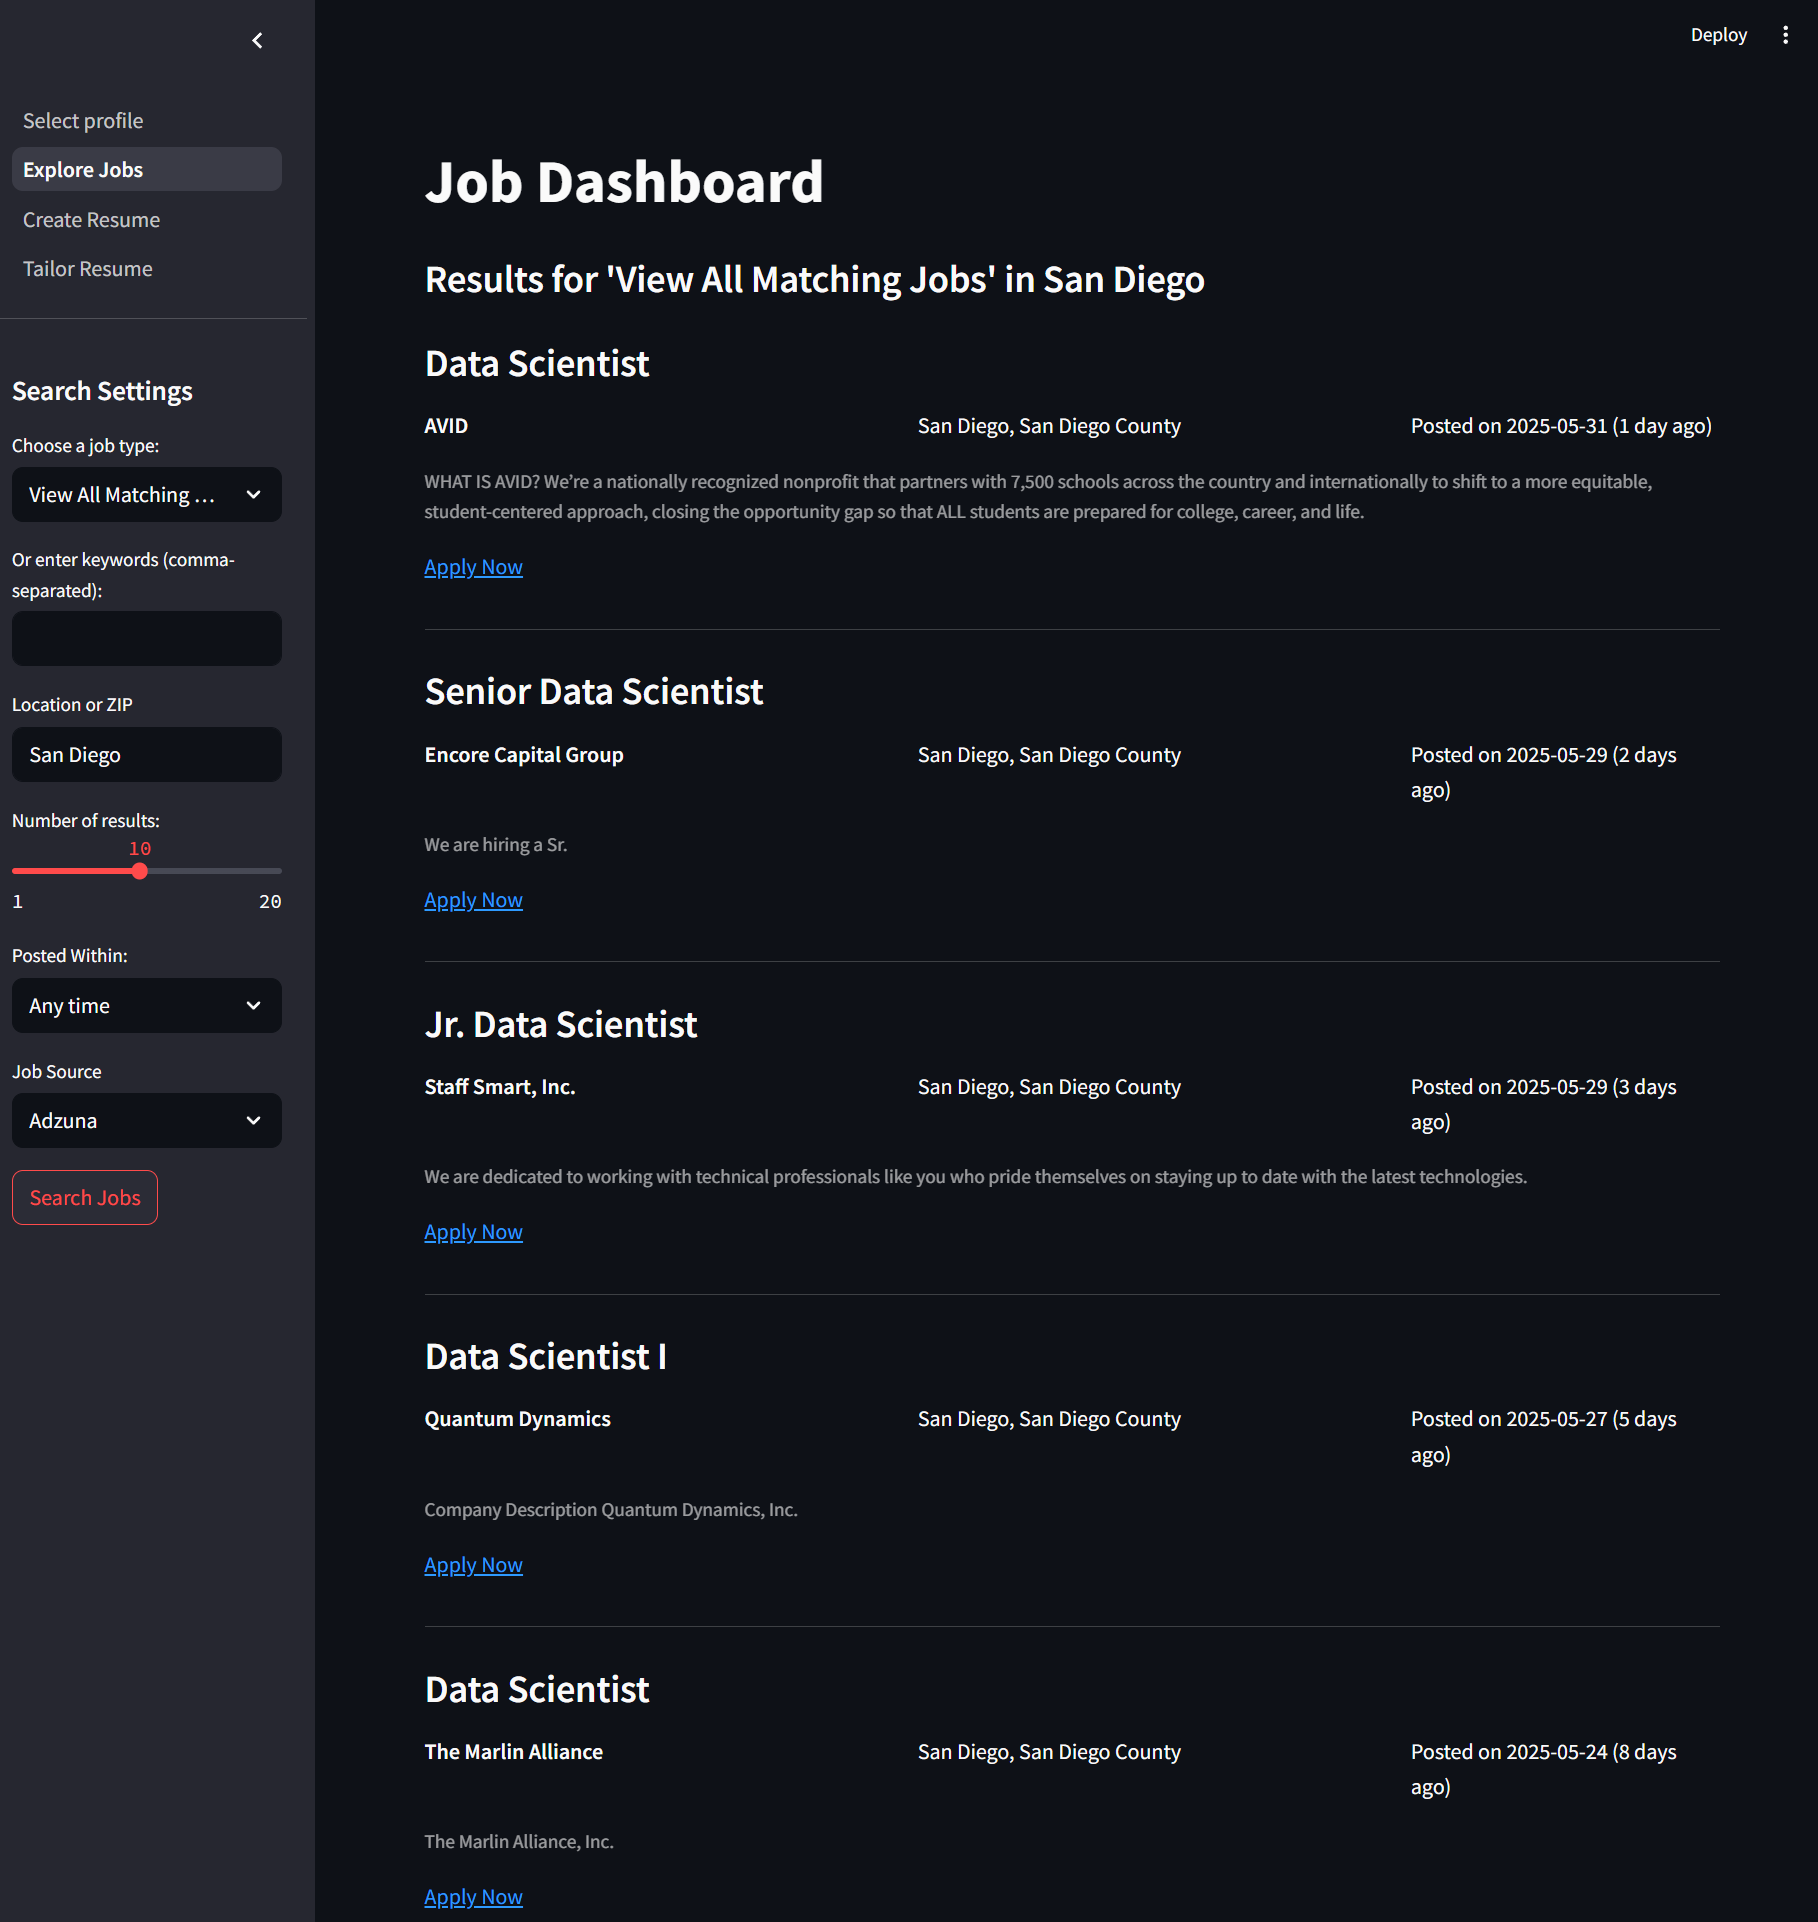Apply Now for Data Scientist I at Quantum Dynamics
Screen dimensions: 1818x1922
tap(473, 1564)
